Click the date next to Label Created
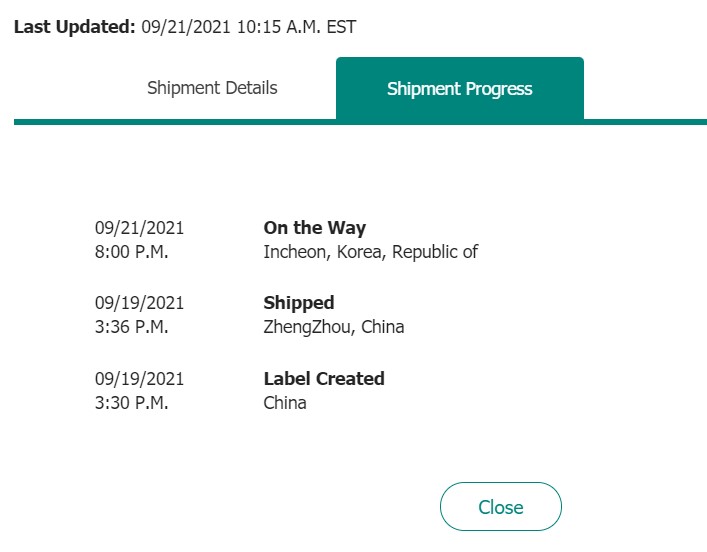 tap(139, 379)
